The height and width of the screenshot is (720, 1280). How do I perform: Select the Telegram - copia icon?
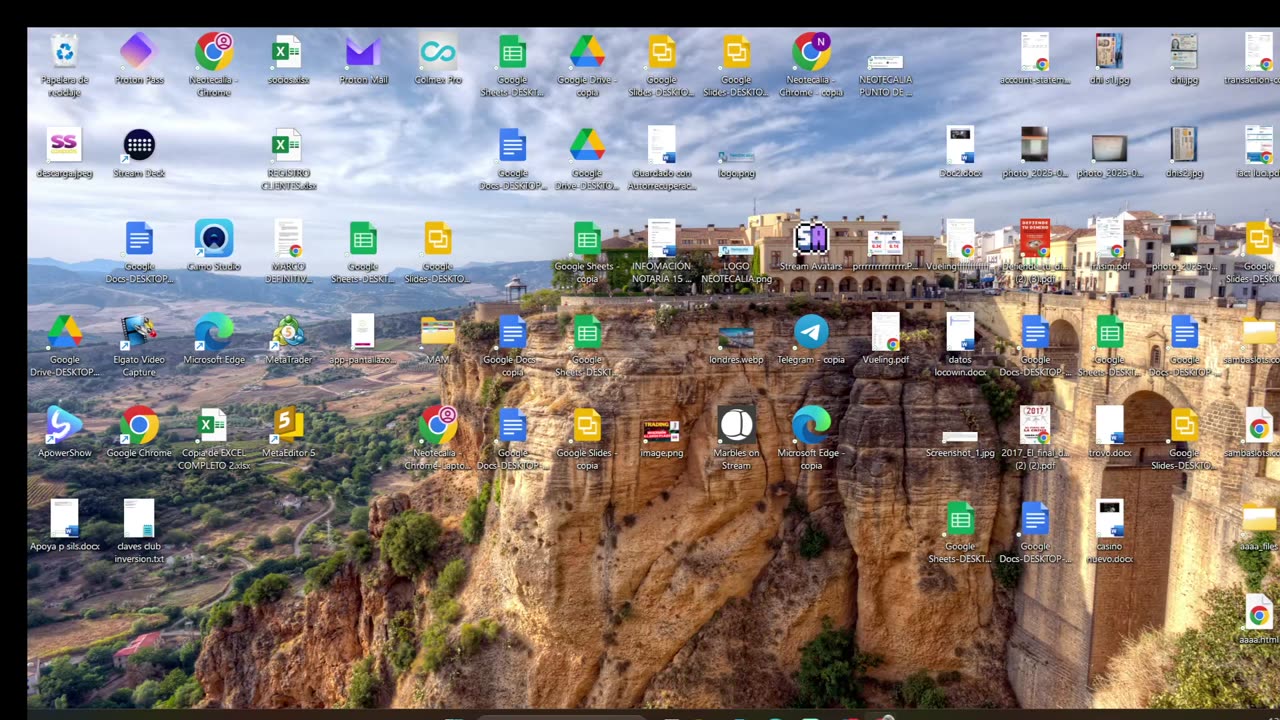pyautogui.click(x=811, y=332)
